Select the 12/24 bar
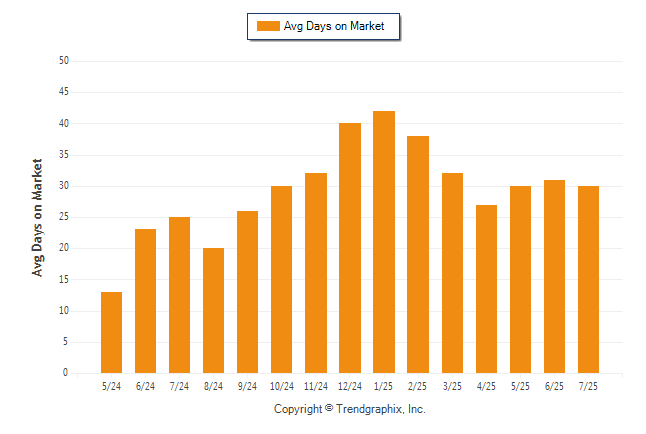This screenshot has width=646, height=434. point(350,248)
